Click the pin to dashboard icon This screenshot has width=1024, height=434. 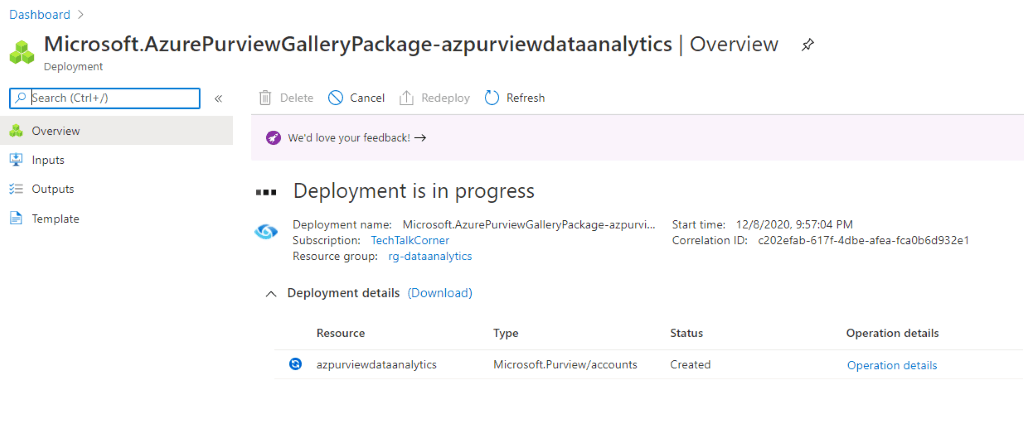click(808, 45)
